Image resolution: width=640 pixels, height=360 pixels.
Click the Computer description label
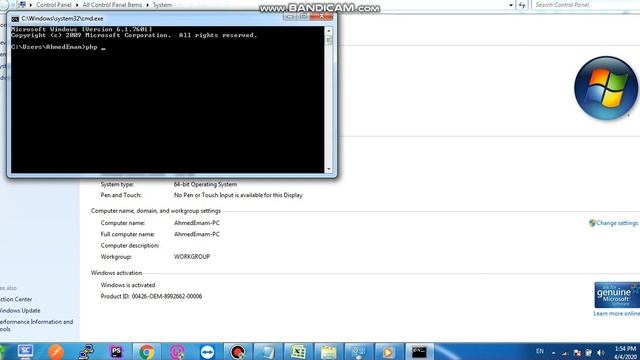[130, 245]
